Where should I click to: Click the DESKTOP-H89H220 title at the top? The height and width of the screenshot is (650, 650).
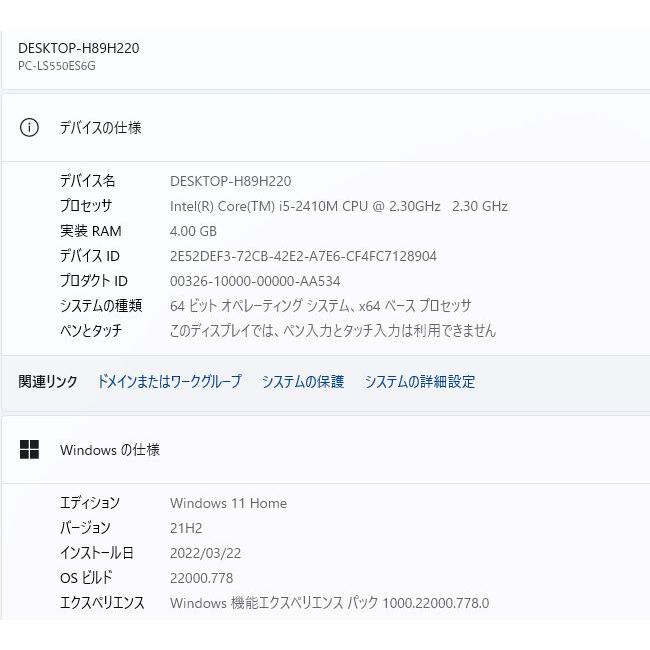point(78,48)
